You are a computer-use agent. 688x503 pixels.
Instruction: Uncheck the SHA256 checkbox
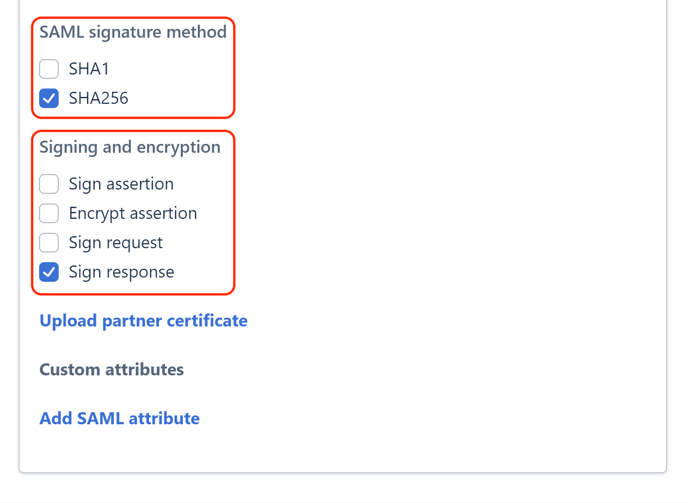pos(49,98)
